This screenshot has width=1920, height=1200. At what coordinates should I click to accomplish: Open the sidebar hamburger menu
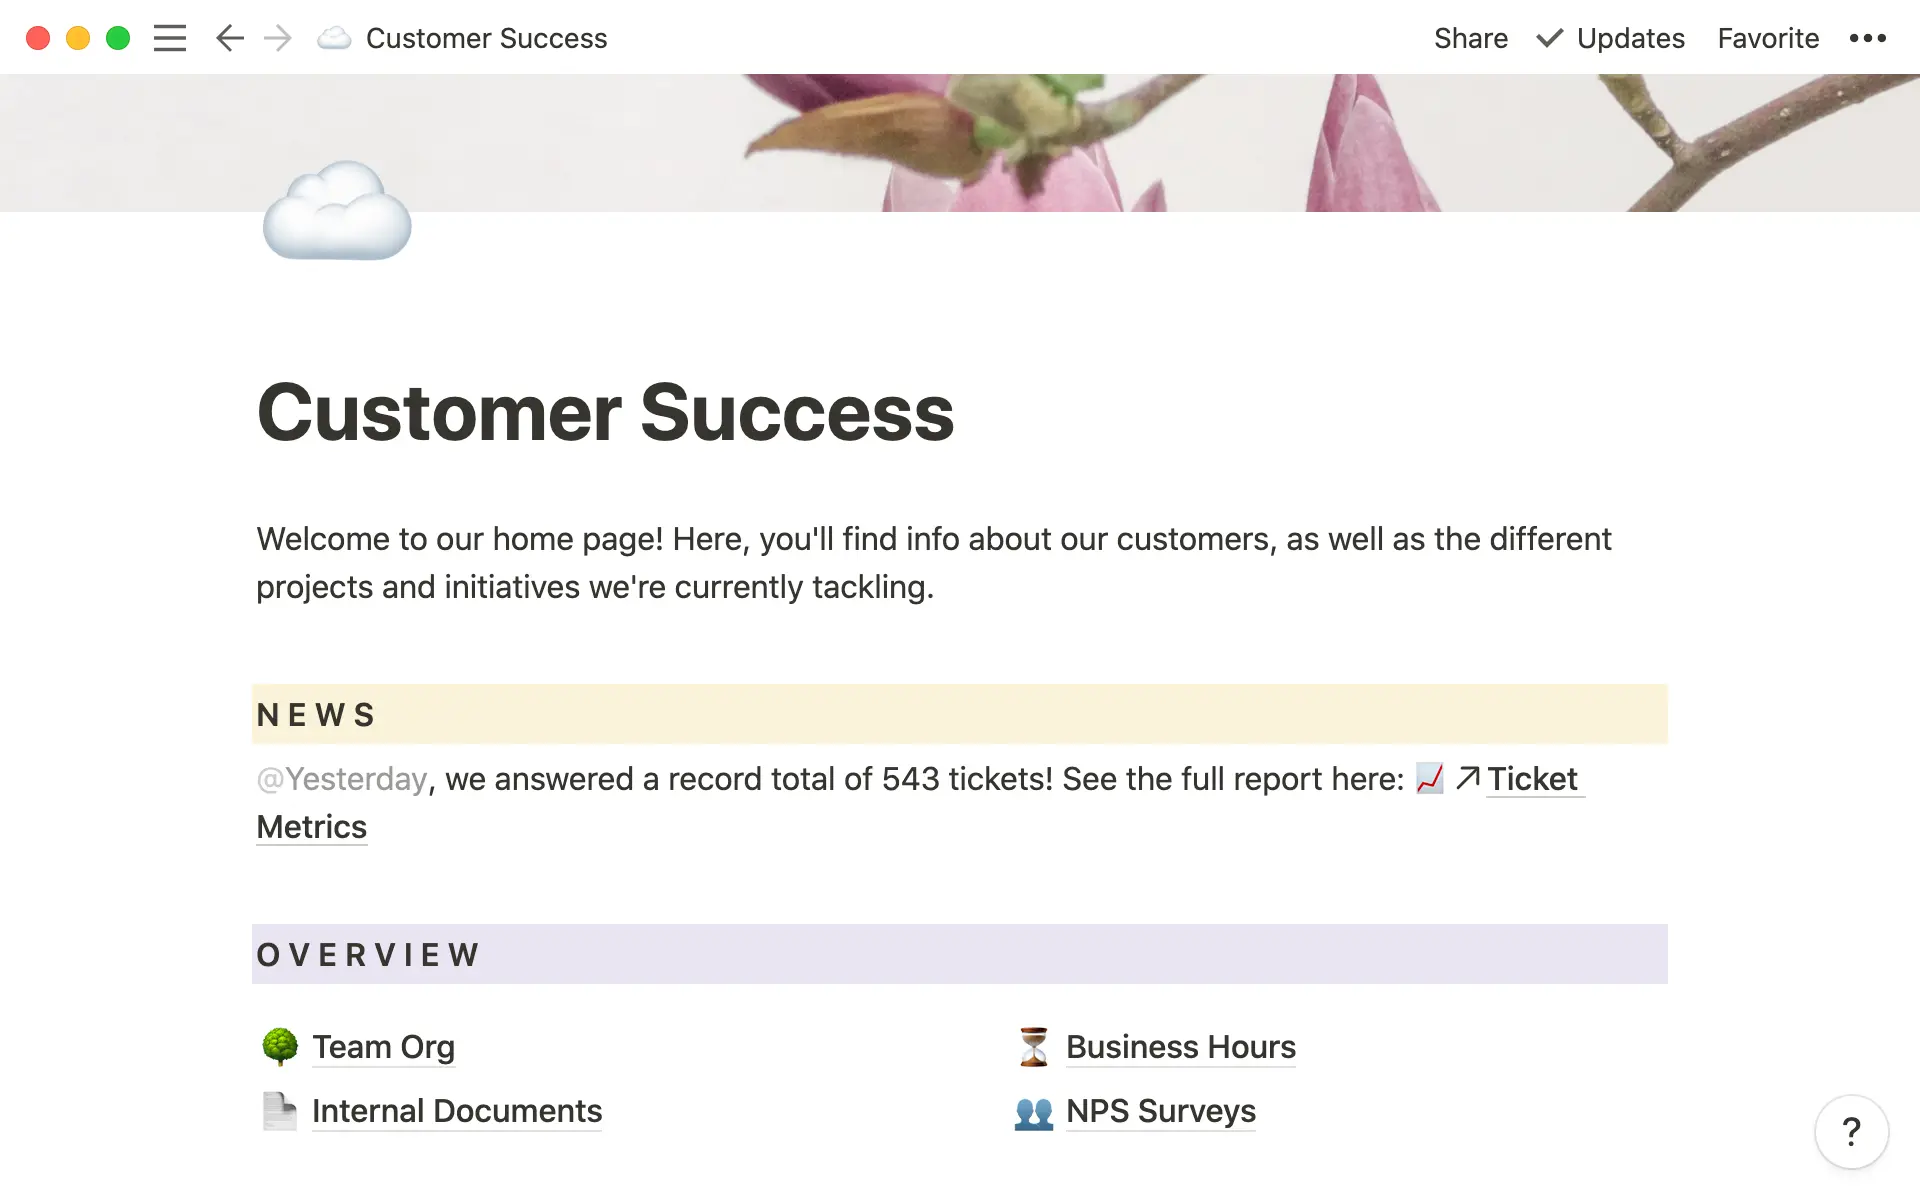[169, 38]
